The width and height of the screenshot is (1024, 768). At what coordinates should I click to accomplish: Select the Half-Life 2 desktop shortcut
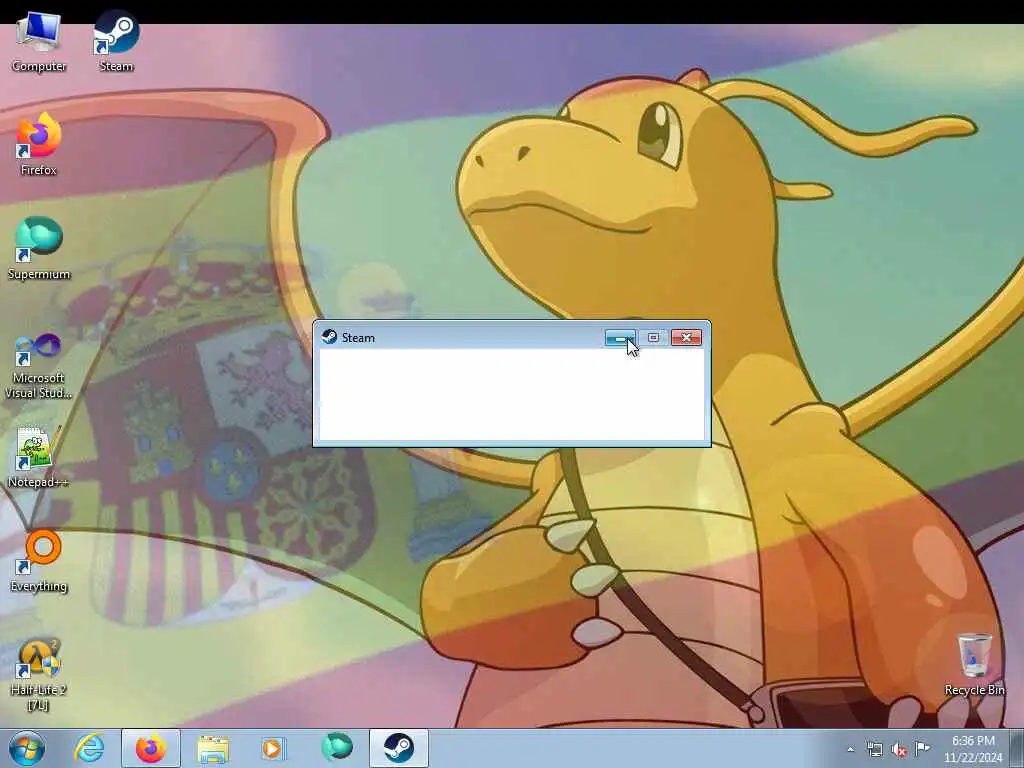[39, 675]
